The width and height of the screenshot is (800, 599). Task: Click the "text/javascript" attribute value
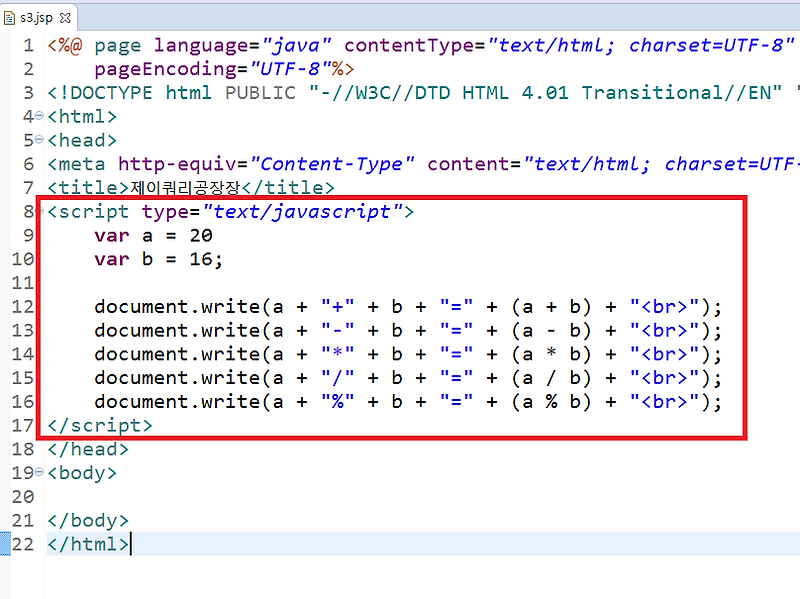click(302, 212)
